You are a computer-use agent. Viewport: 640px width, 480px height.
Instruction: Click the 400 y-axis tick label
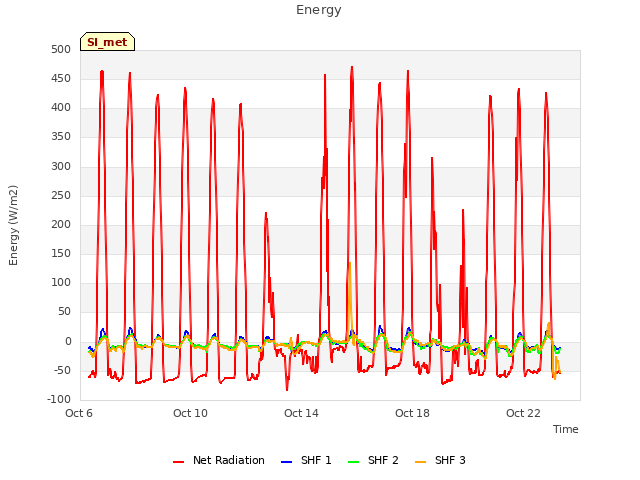[x=61, y=108]
